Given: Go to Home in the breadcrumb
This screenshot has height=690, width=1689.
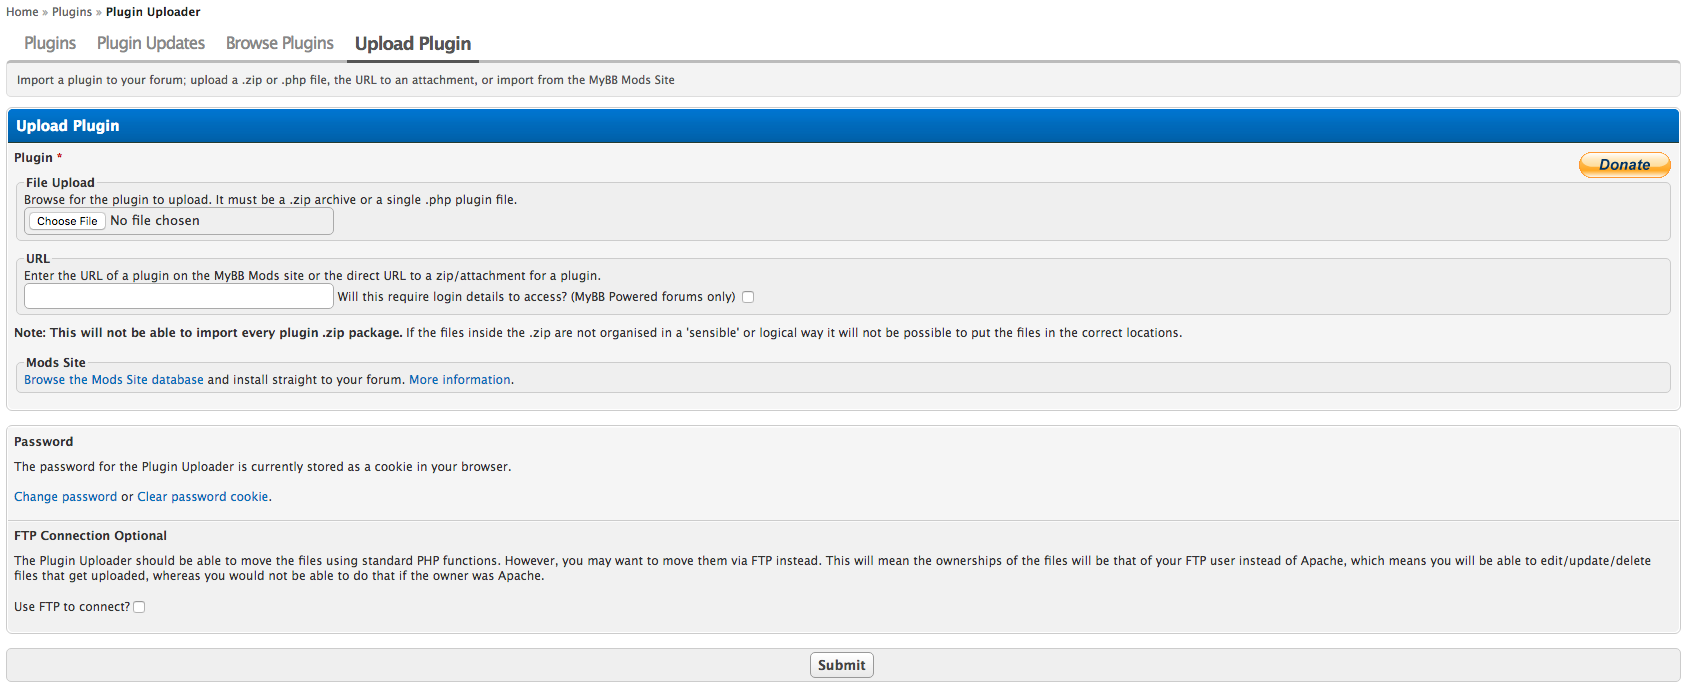Looking at the screenshot, I should coord(22,12).
